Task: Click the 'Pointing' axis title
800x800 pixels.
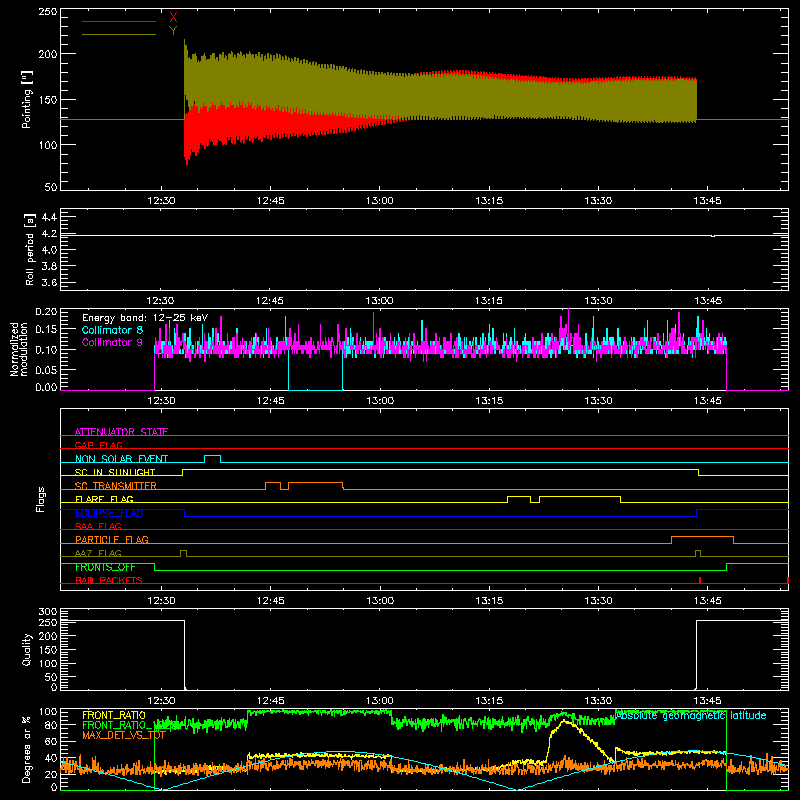Action: (27, 100)
